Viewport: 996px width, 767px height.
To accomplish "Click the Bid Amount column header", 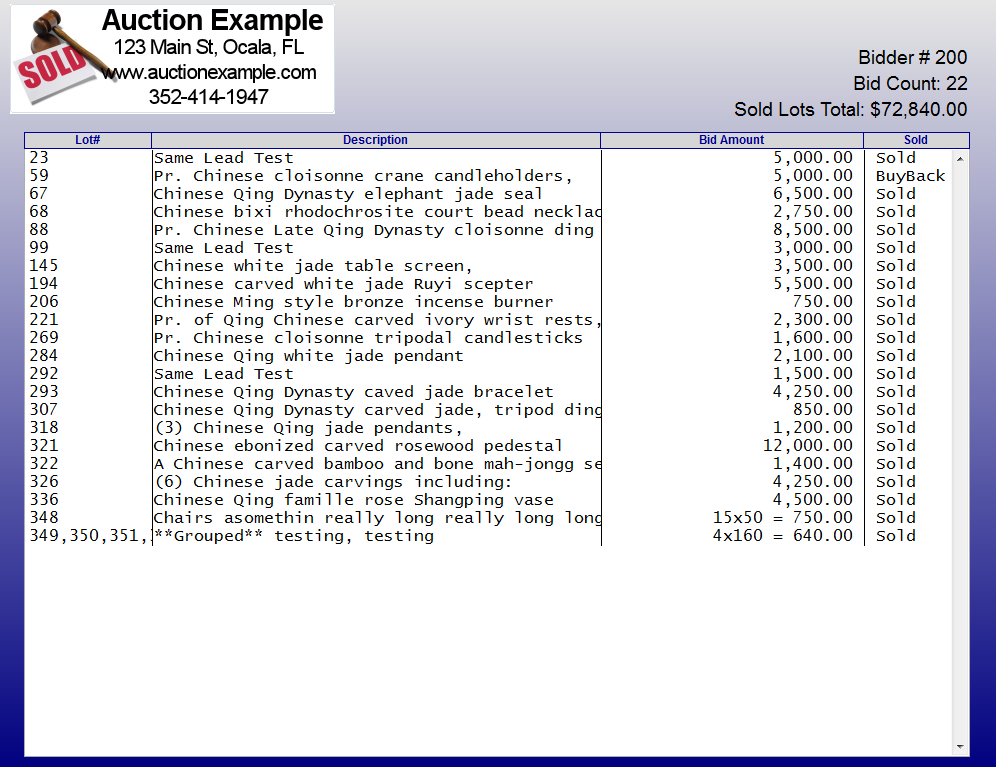I will [x=731, y=140].
